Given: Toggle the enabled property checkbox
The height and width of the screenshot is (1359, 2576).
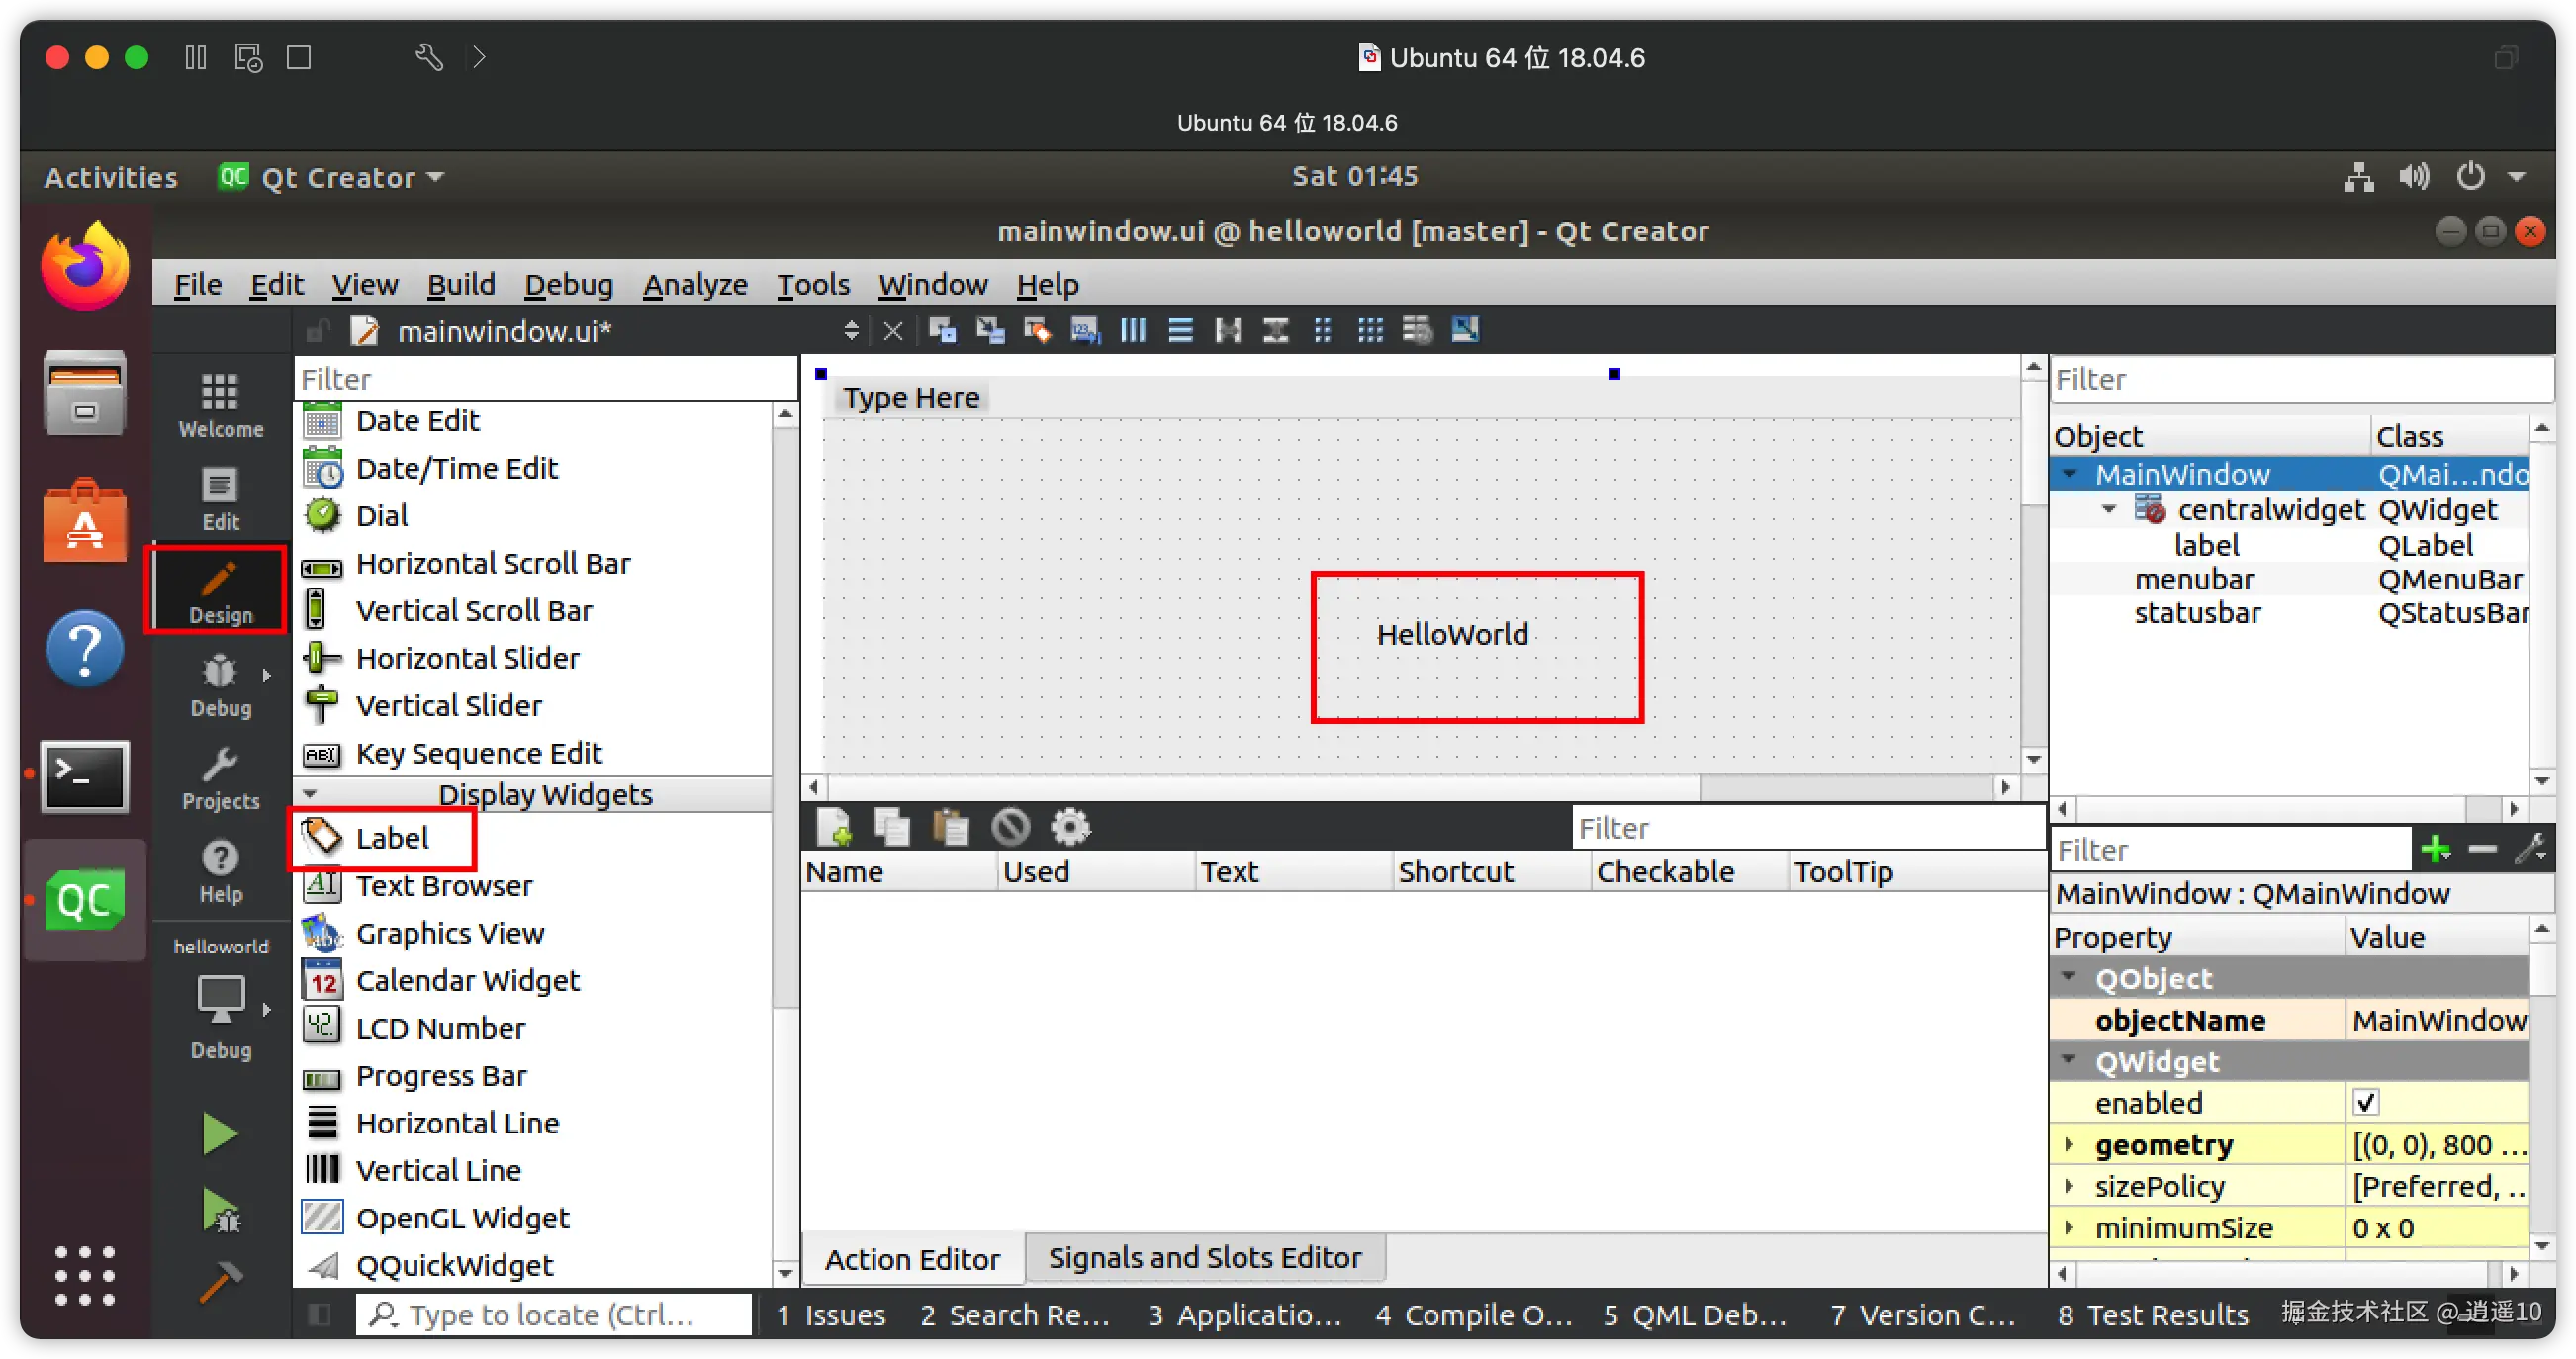Looking at the screenshot, I should pos(2365,1103).
